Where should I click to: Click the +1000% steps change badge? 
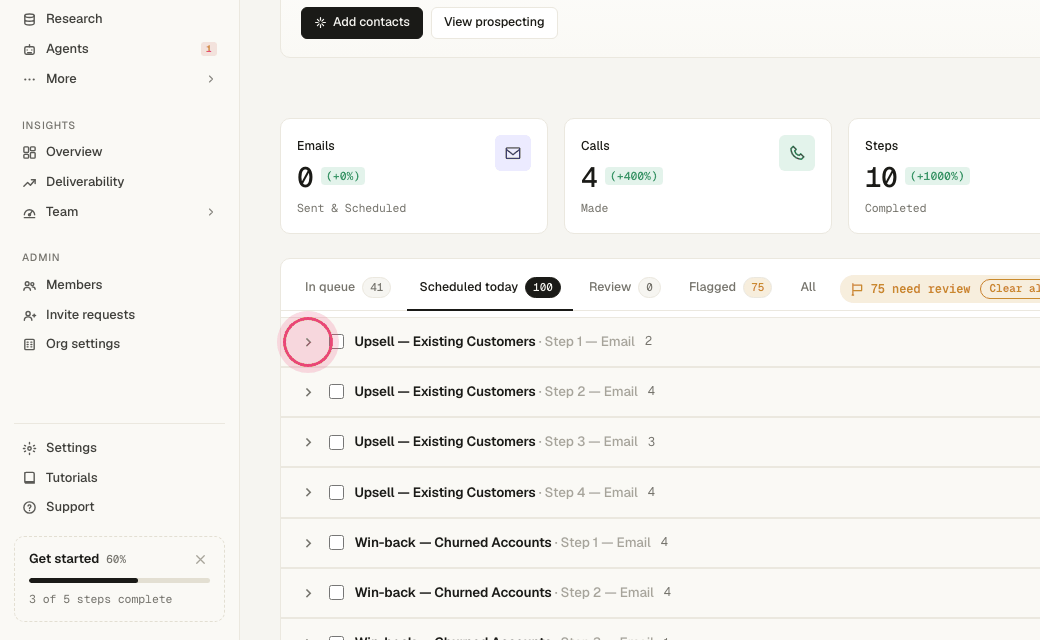tap(937, 176)
